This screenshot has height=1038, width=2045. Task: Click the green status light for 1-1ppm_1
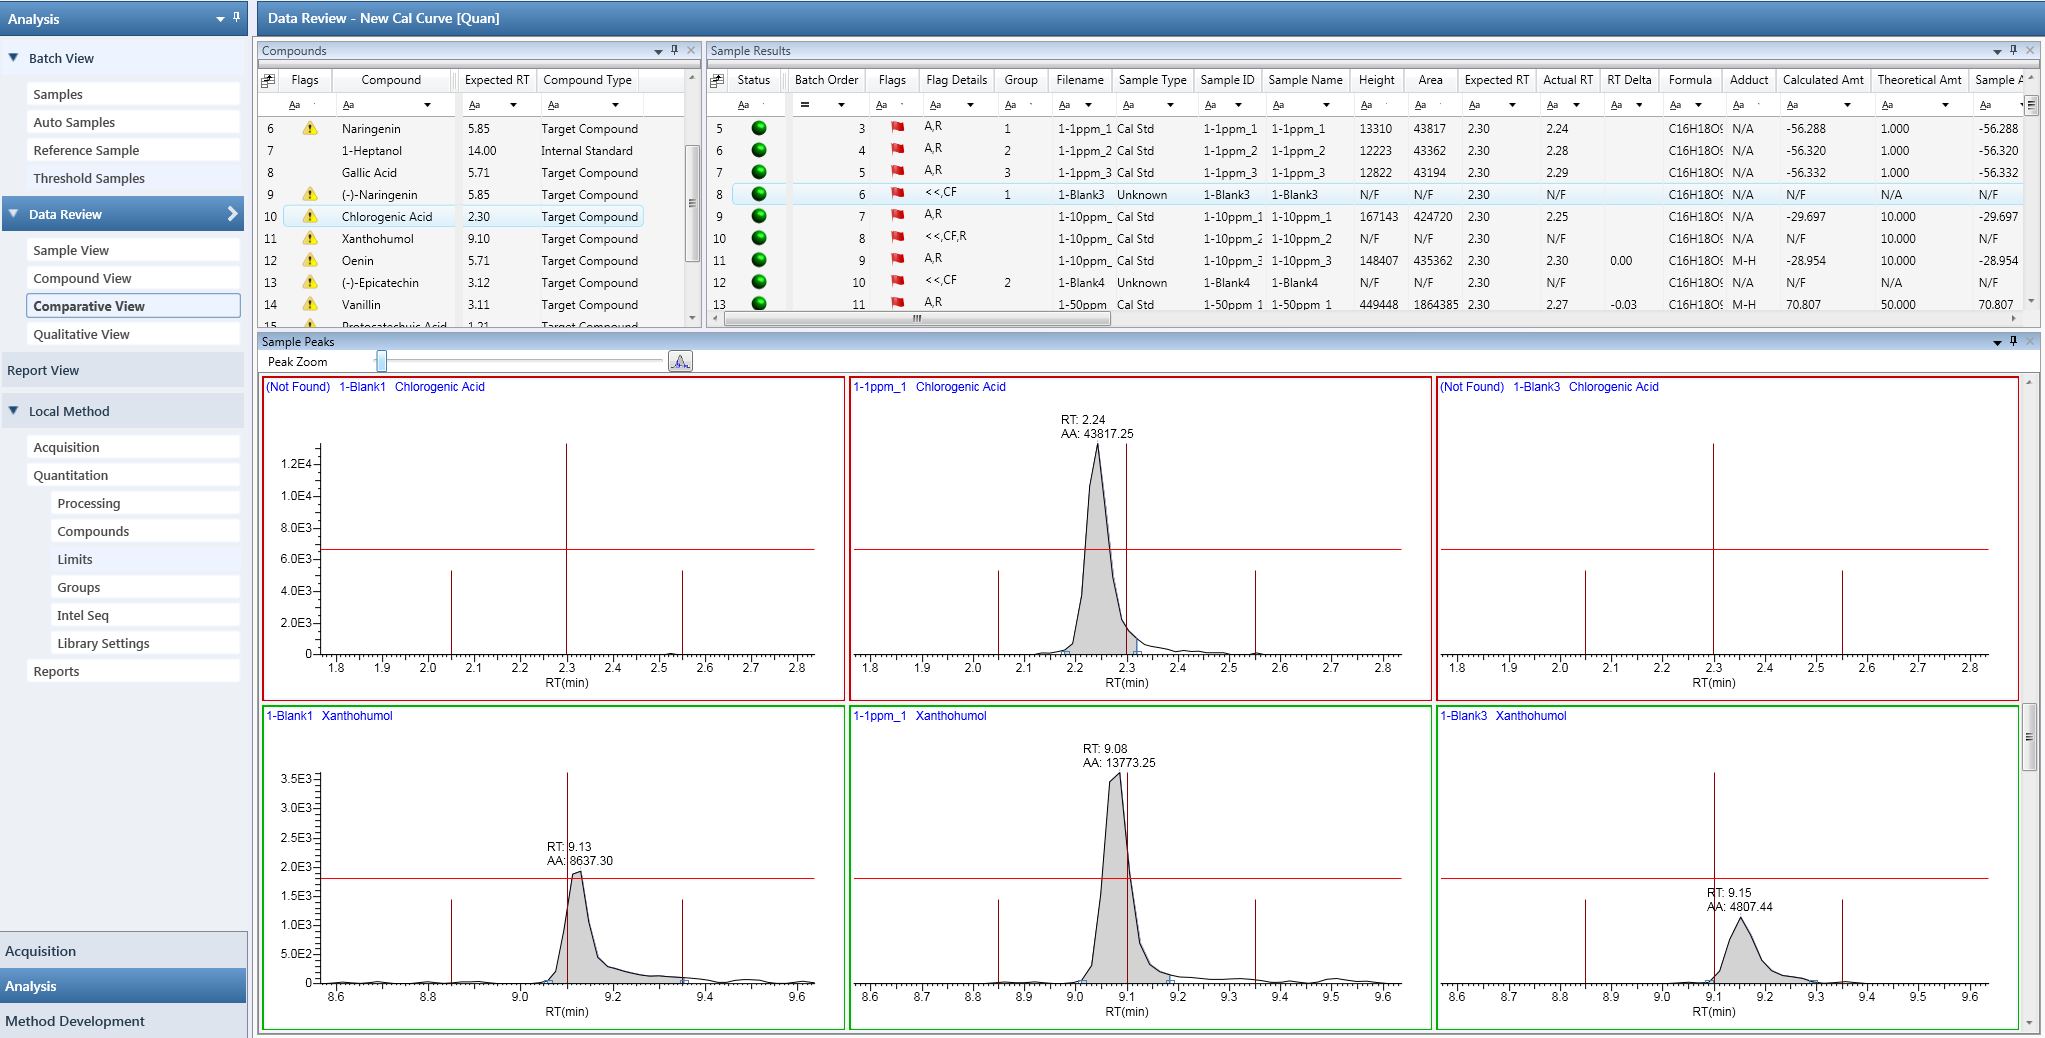point(759,128)
